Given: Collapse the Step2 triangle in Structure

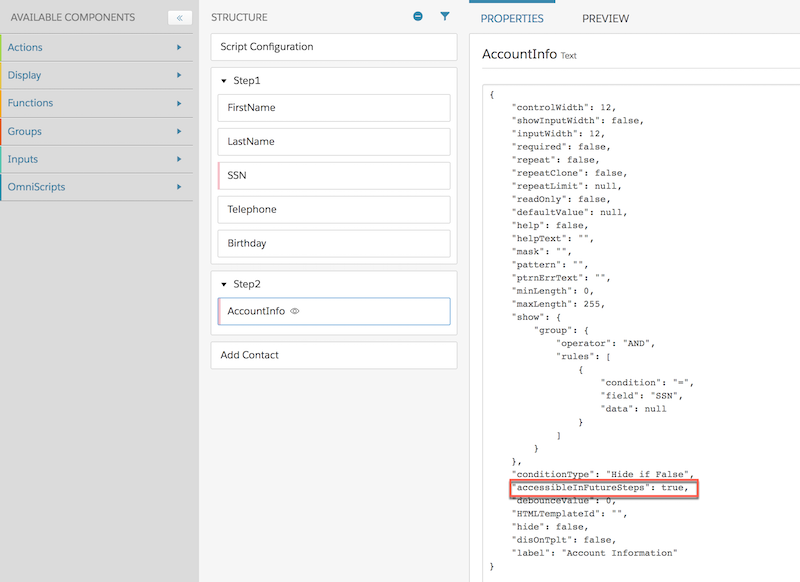Looking at the screenshot, I should (223, 285).
